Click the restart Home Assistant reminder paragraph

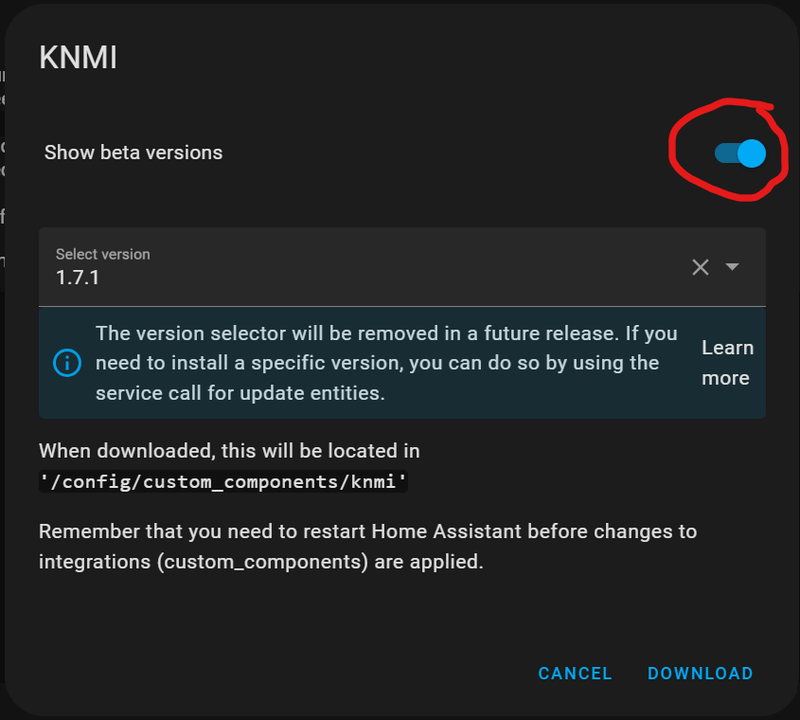[367, 546]
